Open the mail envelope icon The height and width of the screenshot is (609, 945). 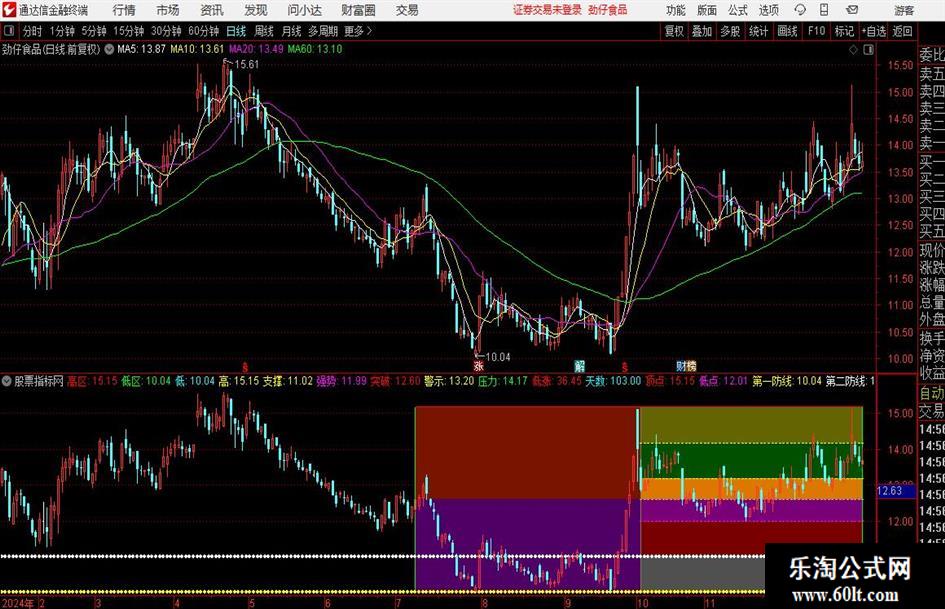(852, 10)
